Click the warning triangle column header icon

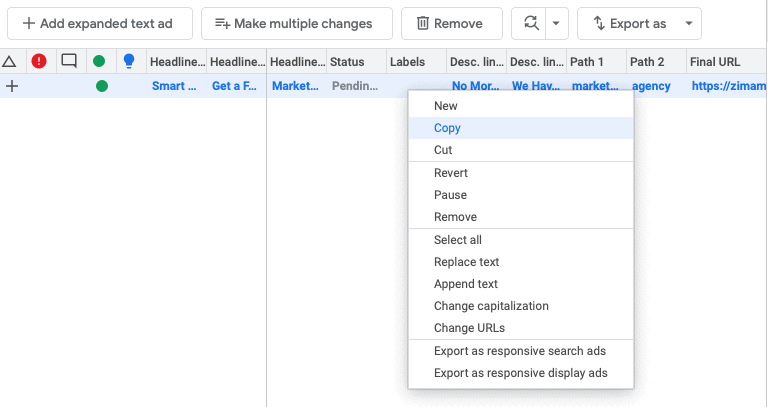[x=9, y=61]
